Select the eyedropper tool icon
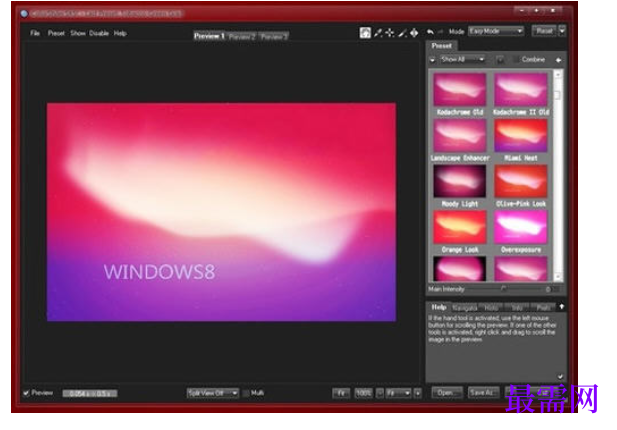The width and height of the screenshot is (617, 430). click(x=378, y=33)
